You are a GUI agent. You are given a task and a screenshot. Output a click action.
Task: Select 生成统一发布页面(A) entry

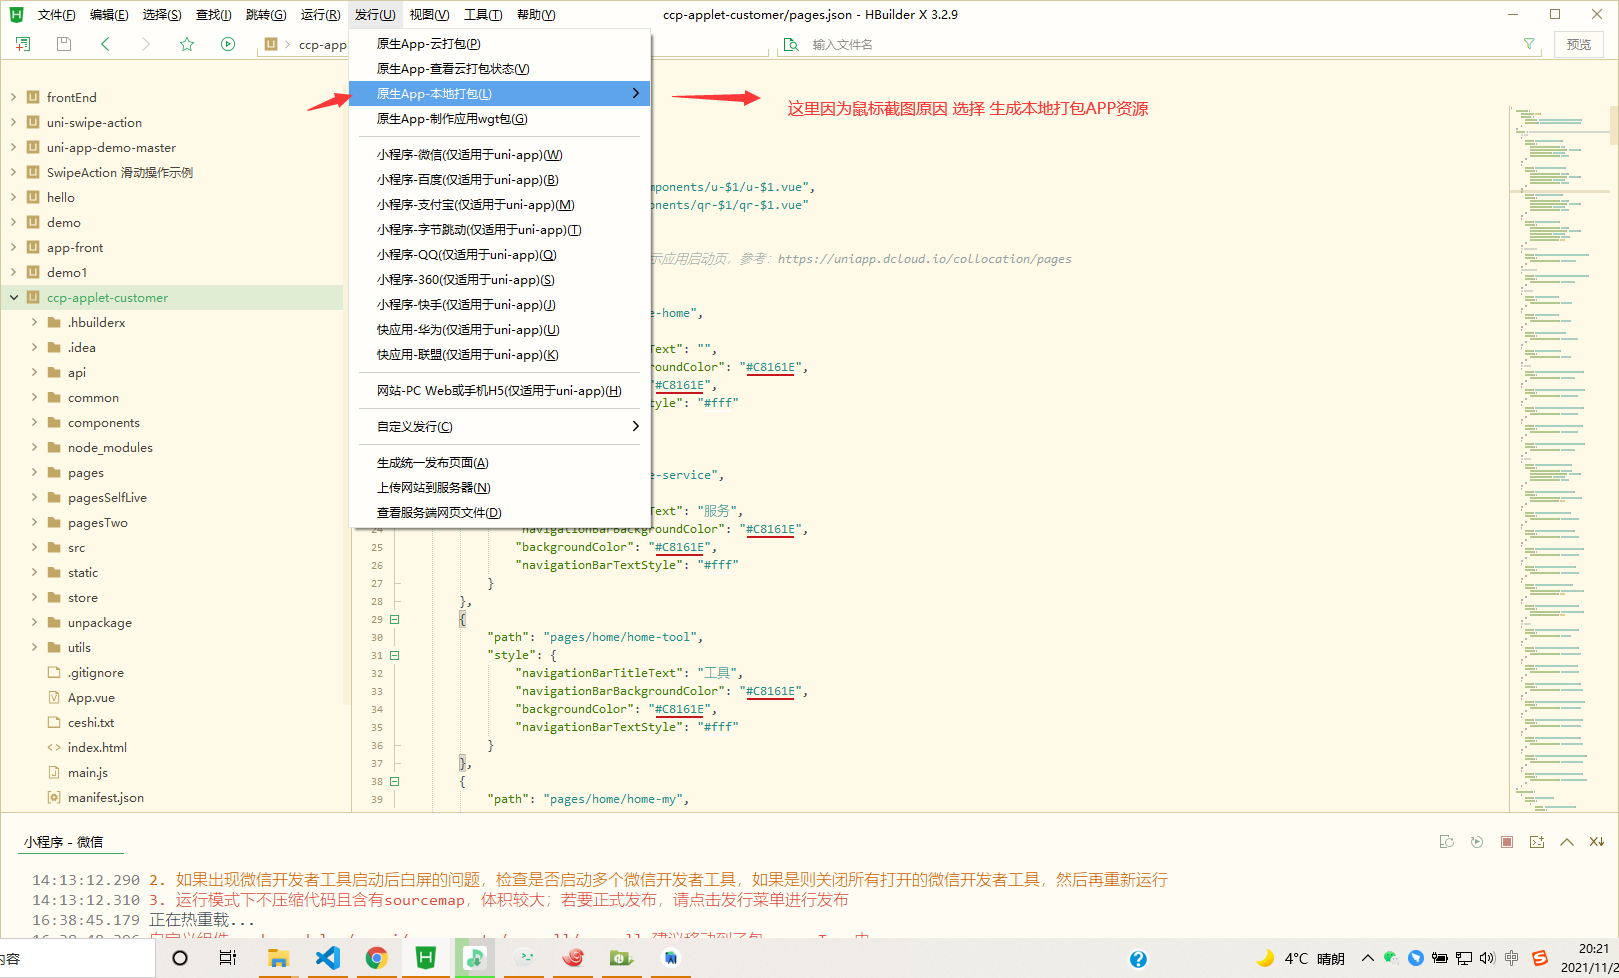coord(499,463)
